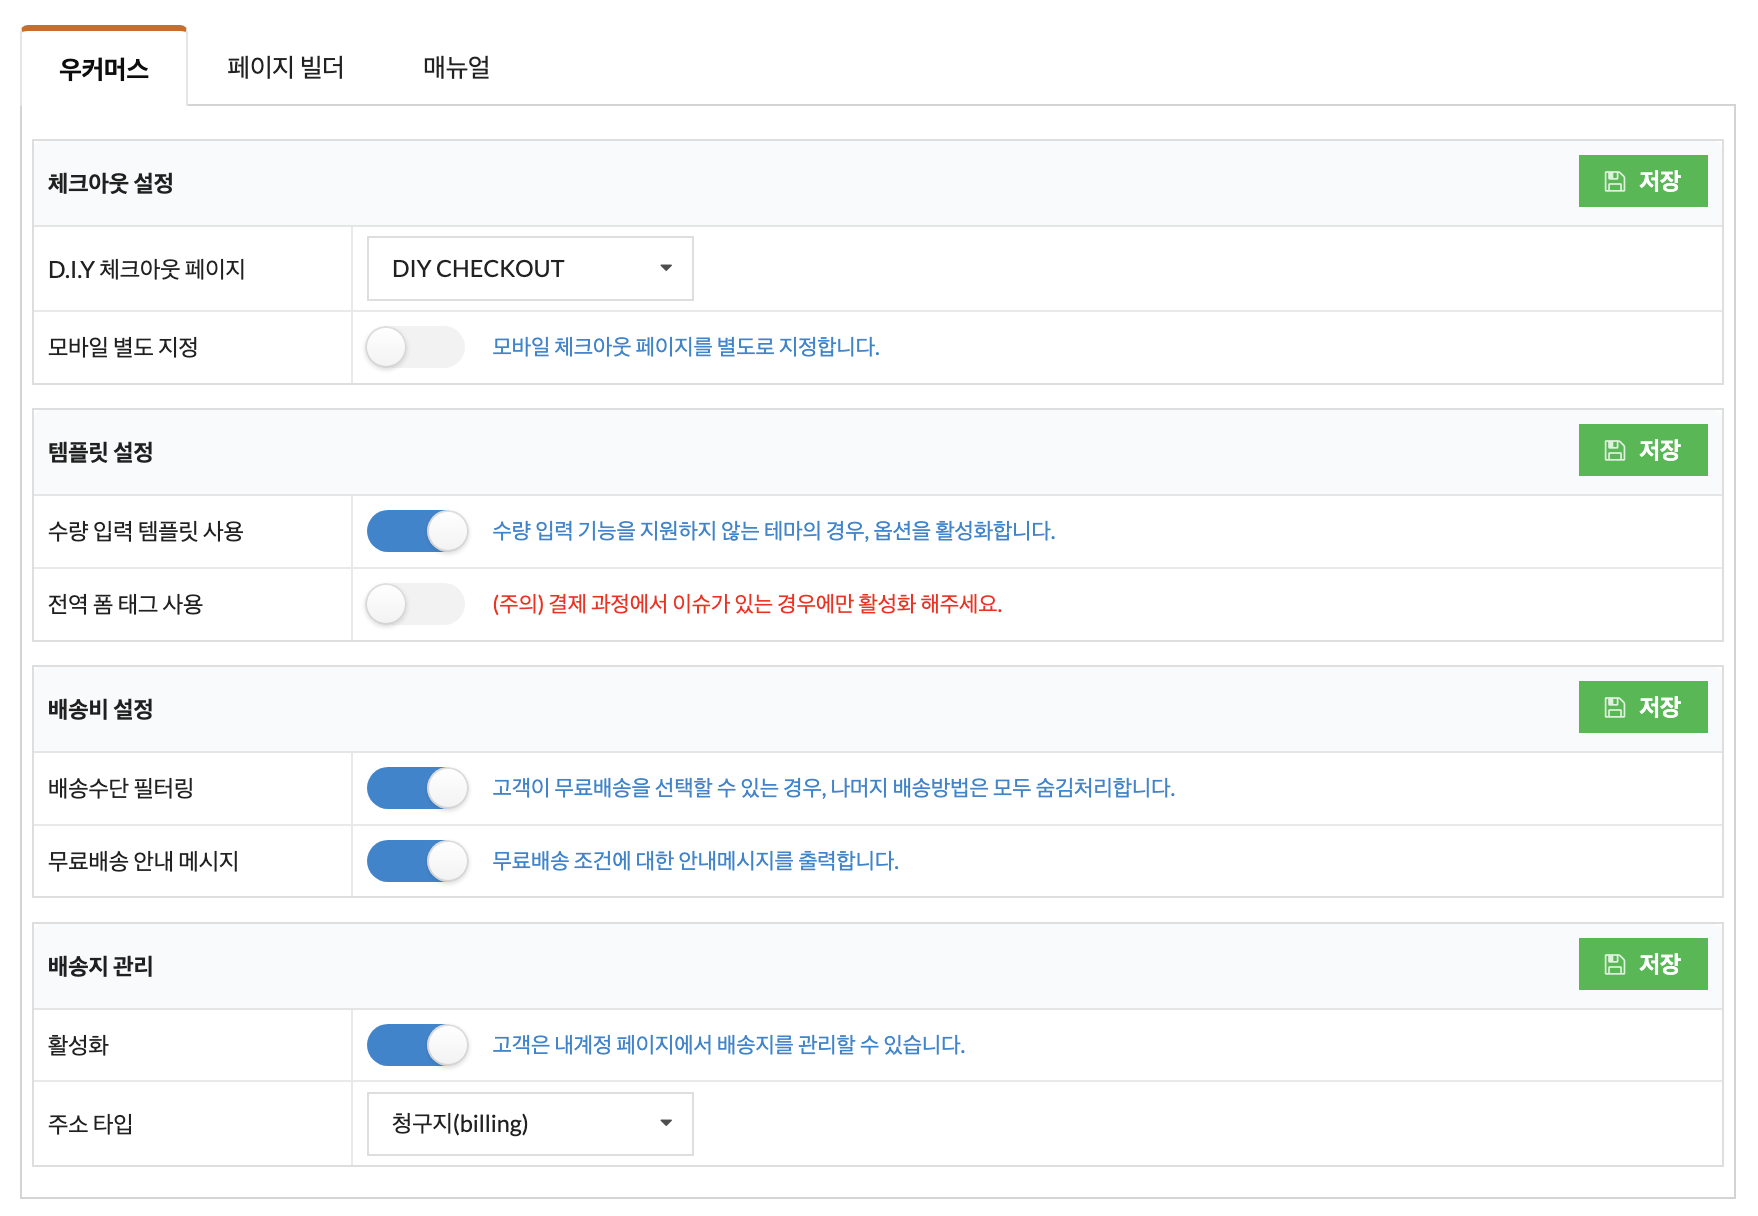This screenshot has width=1758, height=1216.
Task: Click save icon in 체크아웃 설정 section
Action: coord(1614,181)
